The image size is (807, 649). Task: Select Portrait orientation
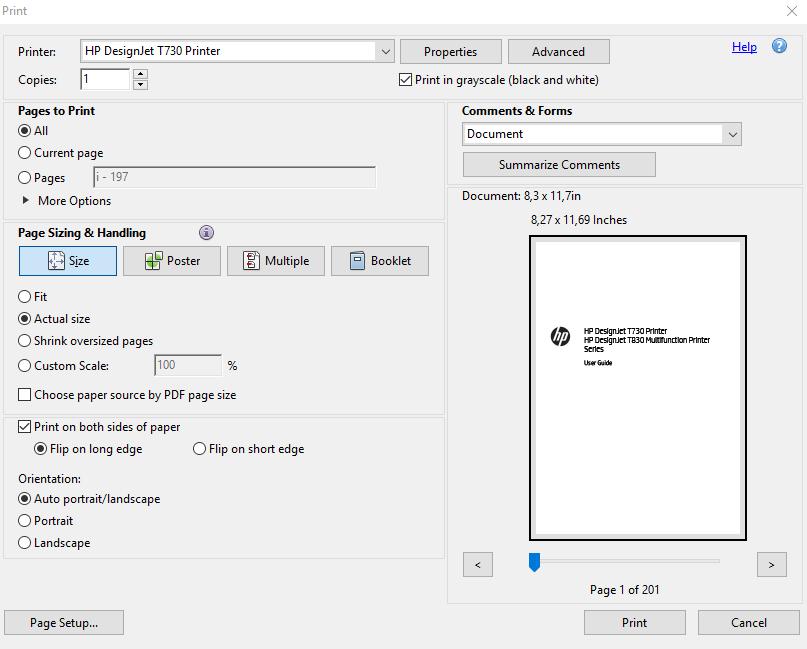(x=24, y=521)
